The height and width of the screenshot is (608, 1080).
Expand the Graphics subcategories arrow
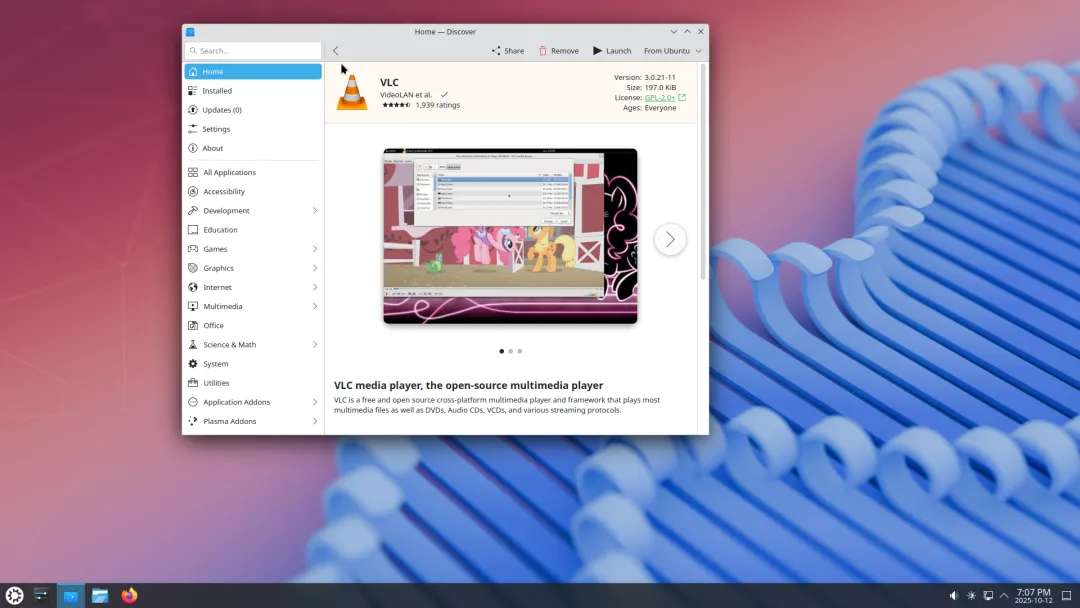point(315,268)
